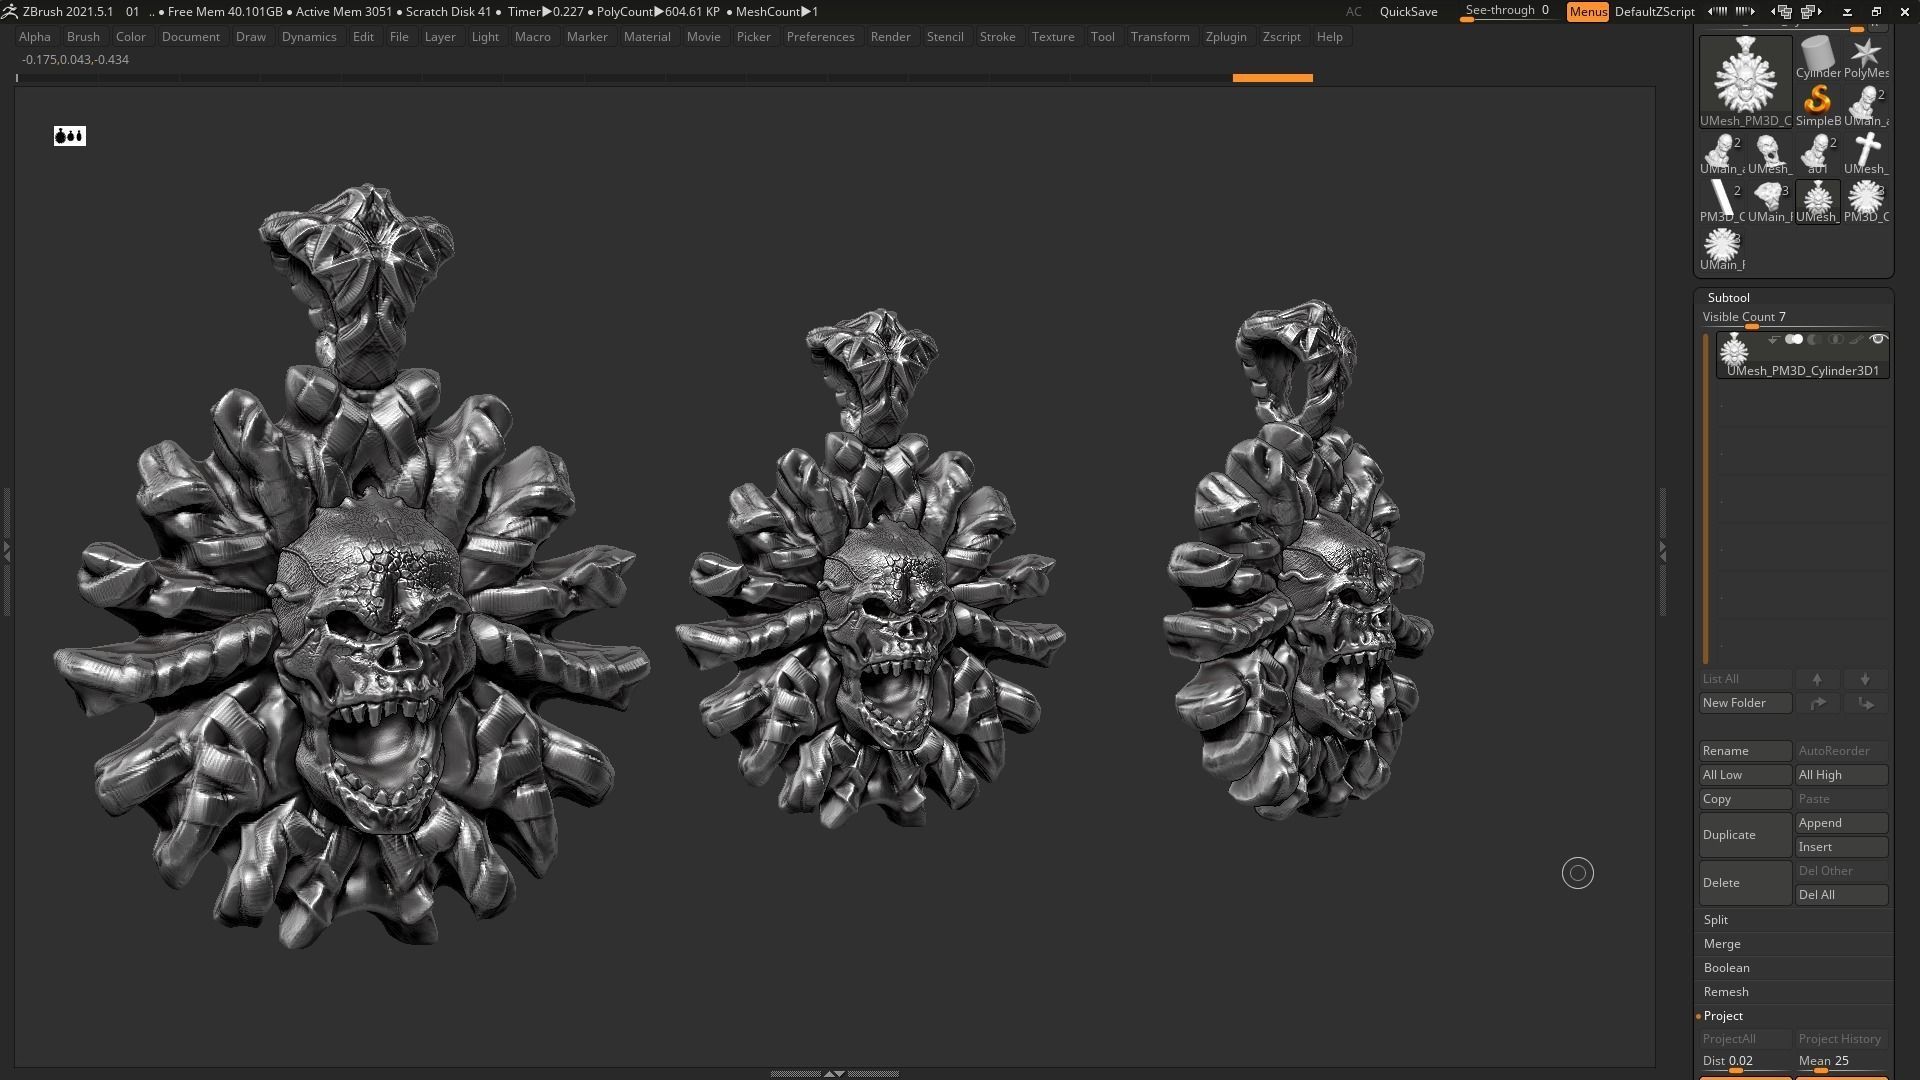Expand the Remesh section

[1726, 992]
